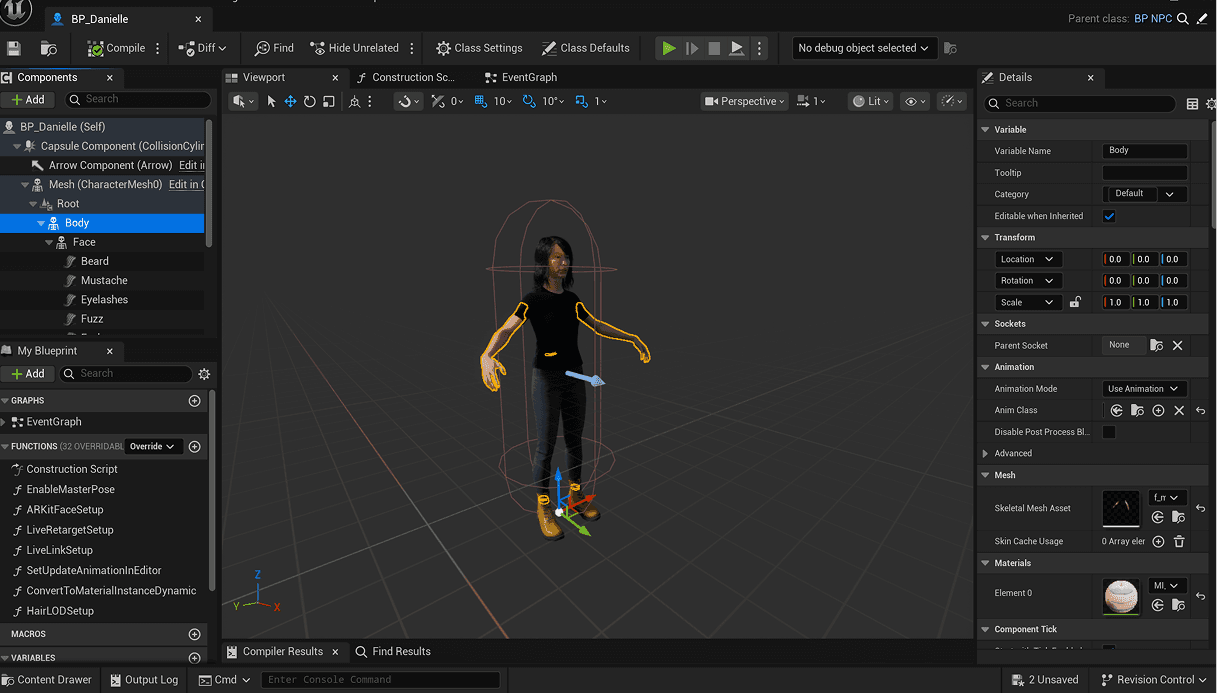This screenshot has width=1217, height=693.
Task: Open LiveLinkSetup function
Action: tap(59, 551)
